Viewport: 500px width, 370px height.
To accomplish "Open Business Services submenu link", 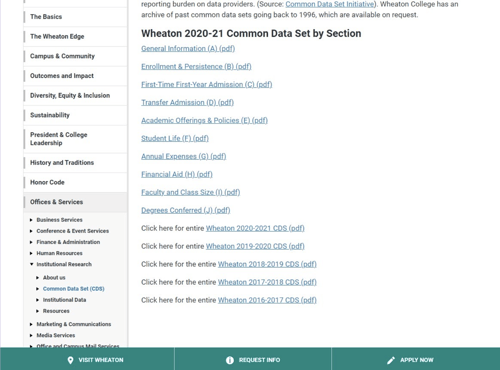I will pos(59,220).
